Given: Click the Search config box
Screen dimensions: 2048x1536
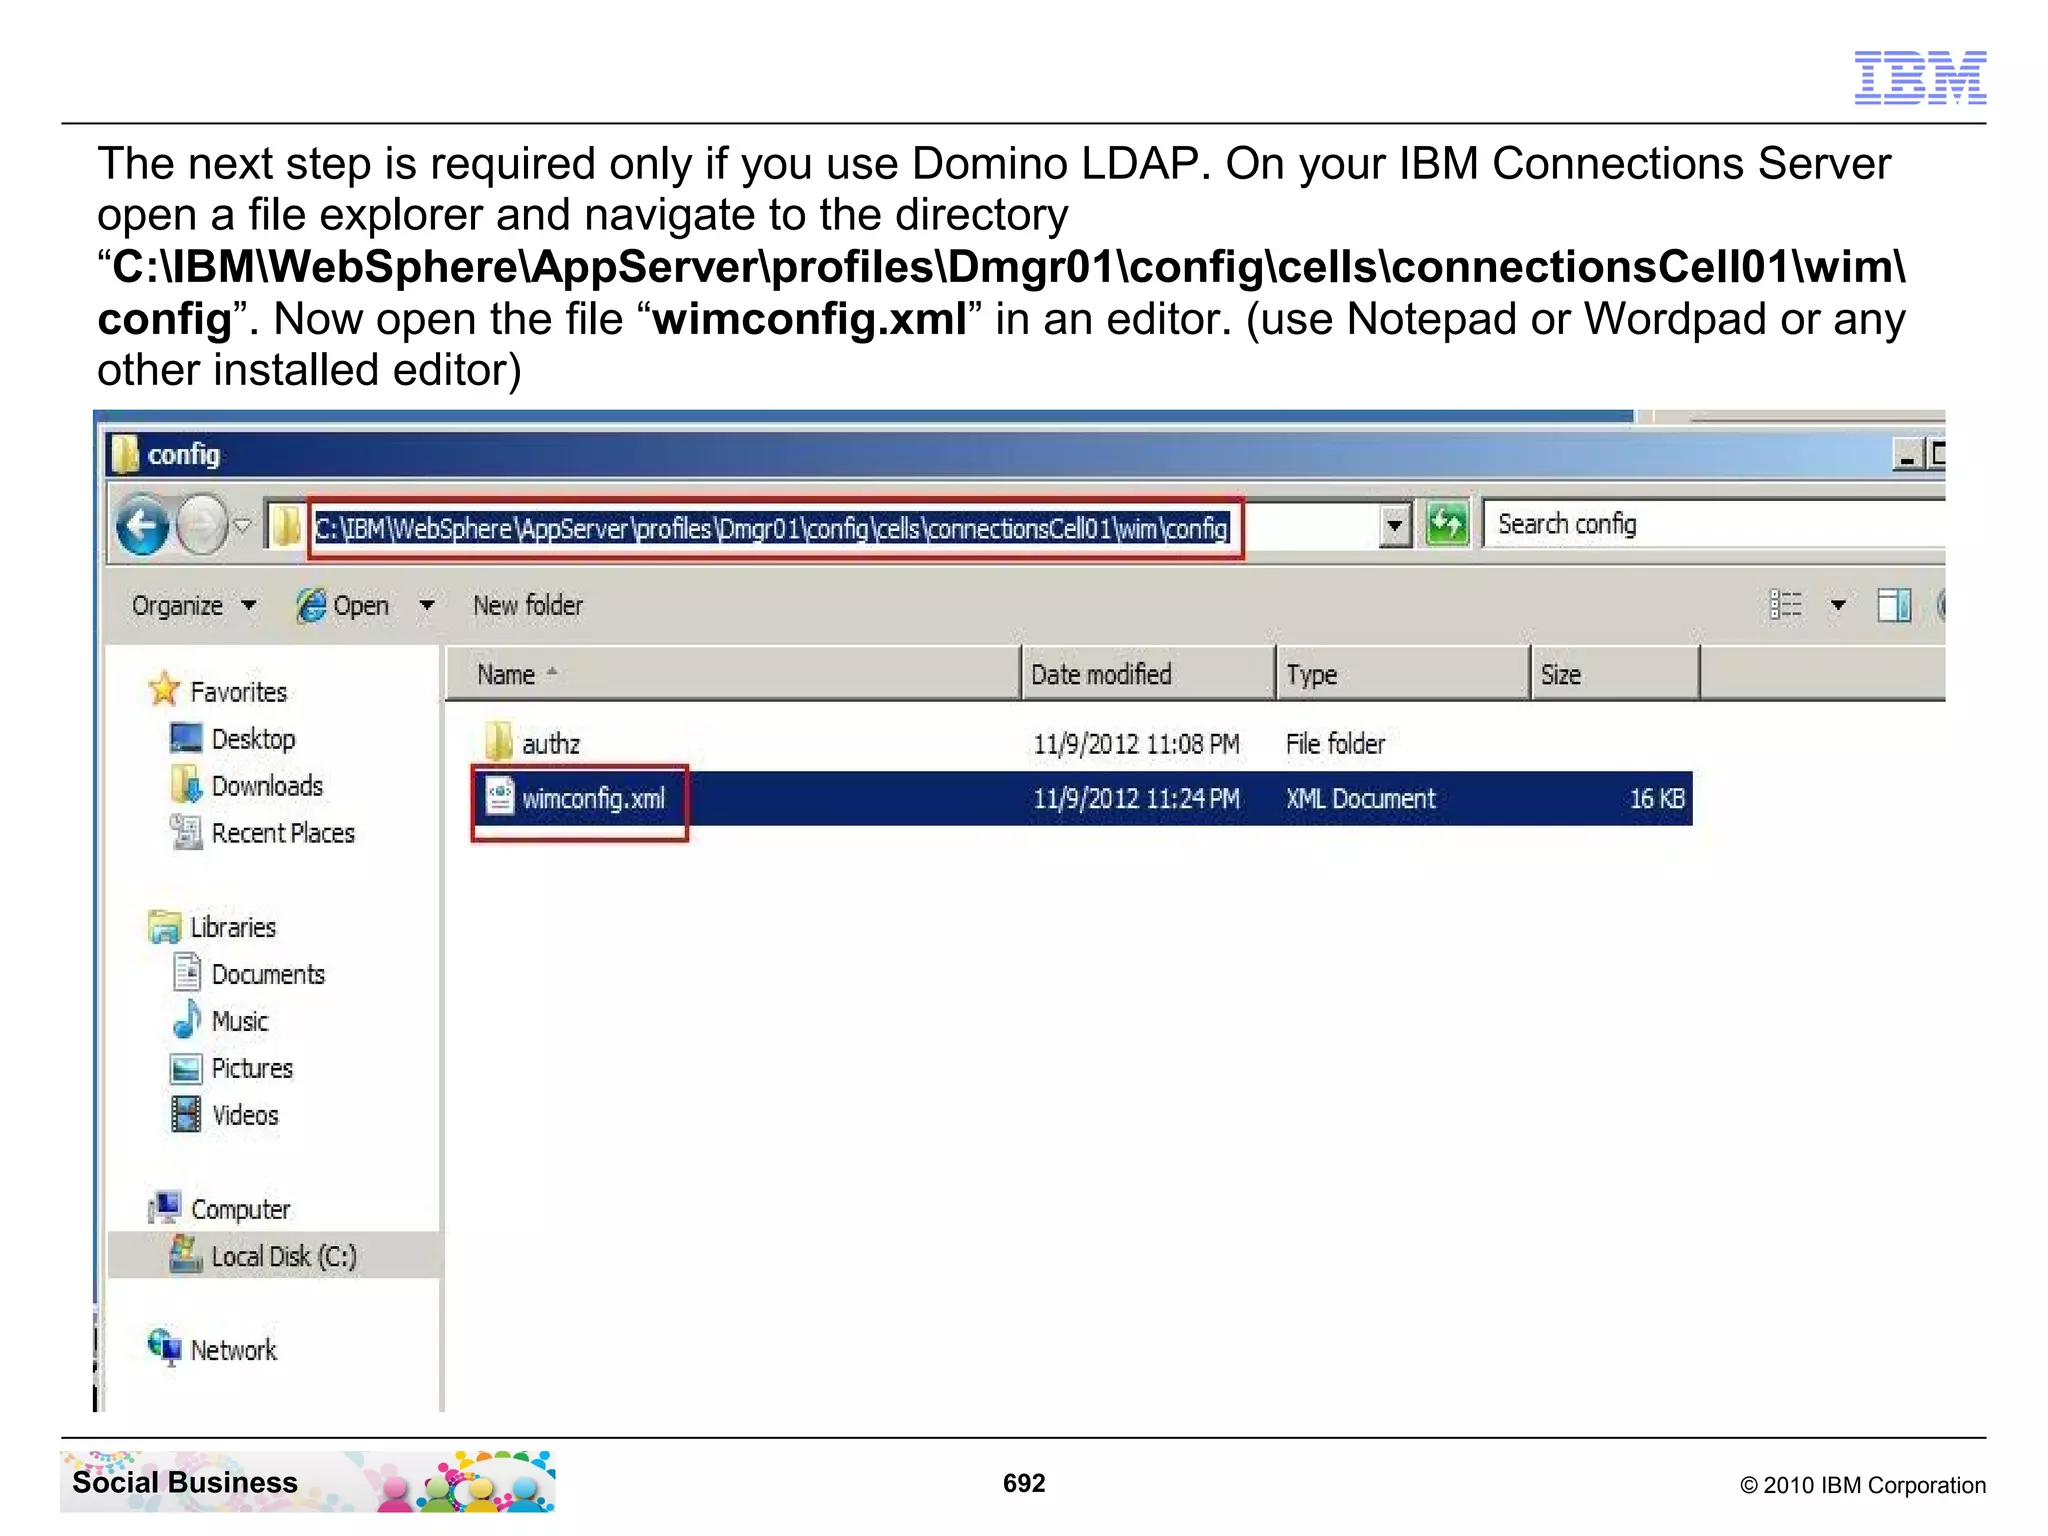Looking at the screenshot, I should click(x=1714, y=524).
